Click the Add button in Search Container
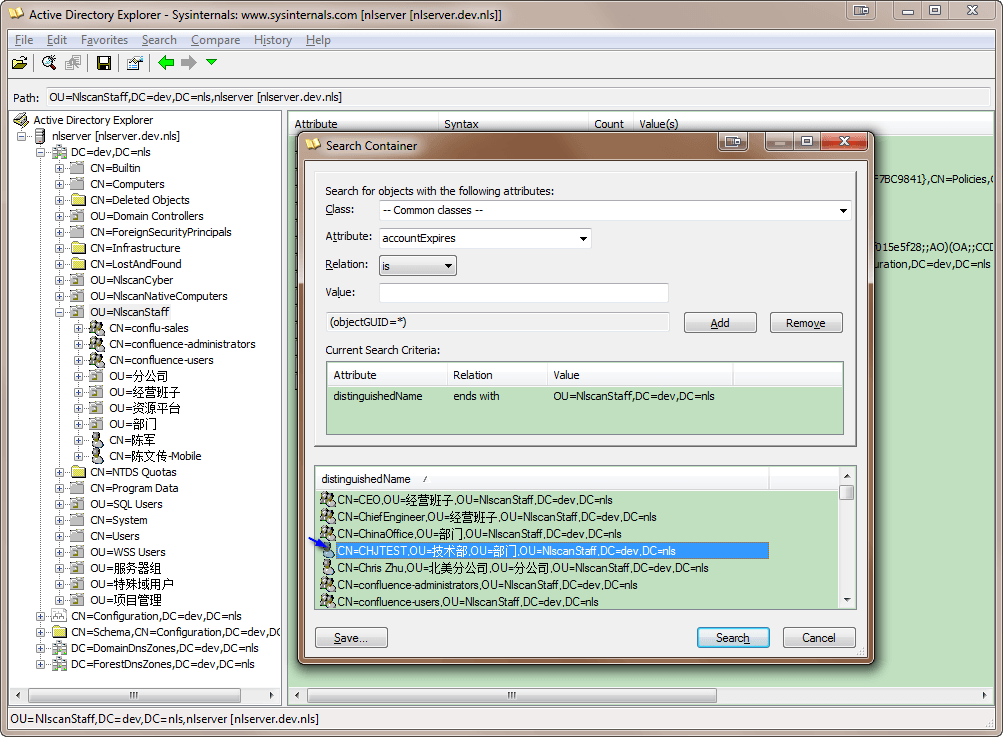 (719, 323)
